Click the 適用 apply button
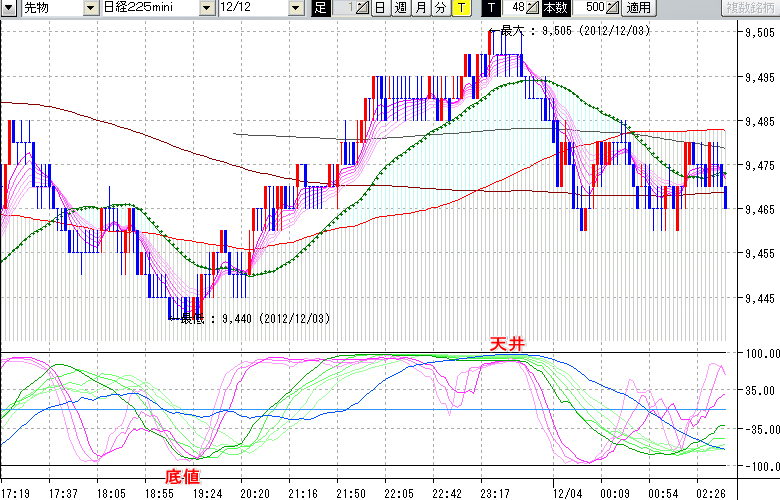 pyautogui.click(x=638, y=8)
